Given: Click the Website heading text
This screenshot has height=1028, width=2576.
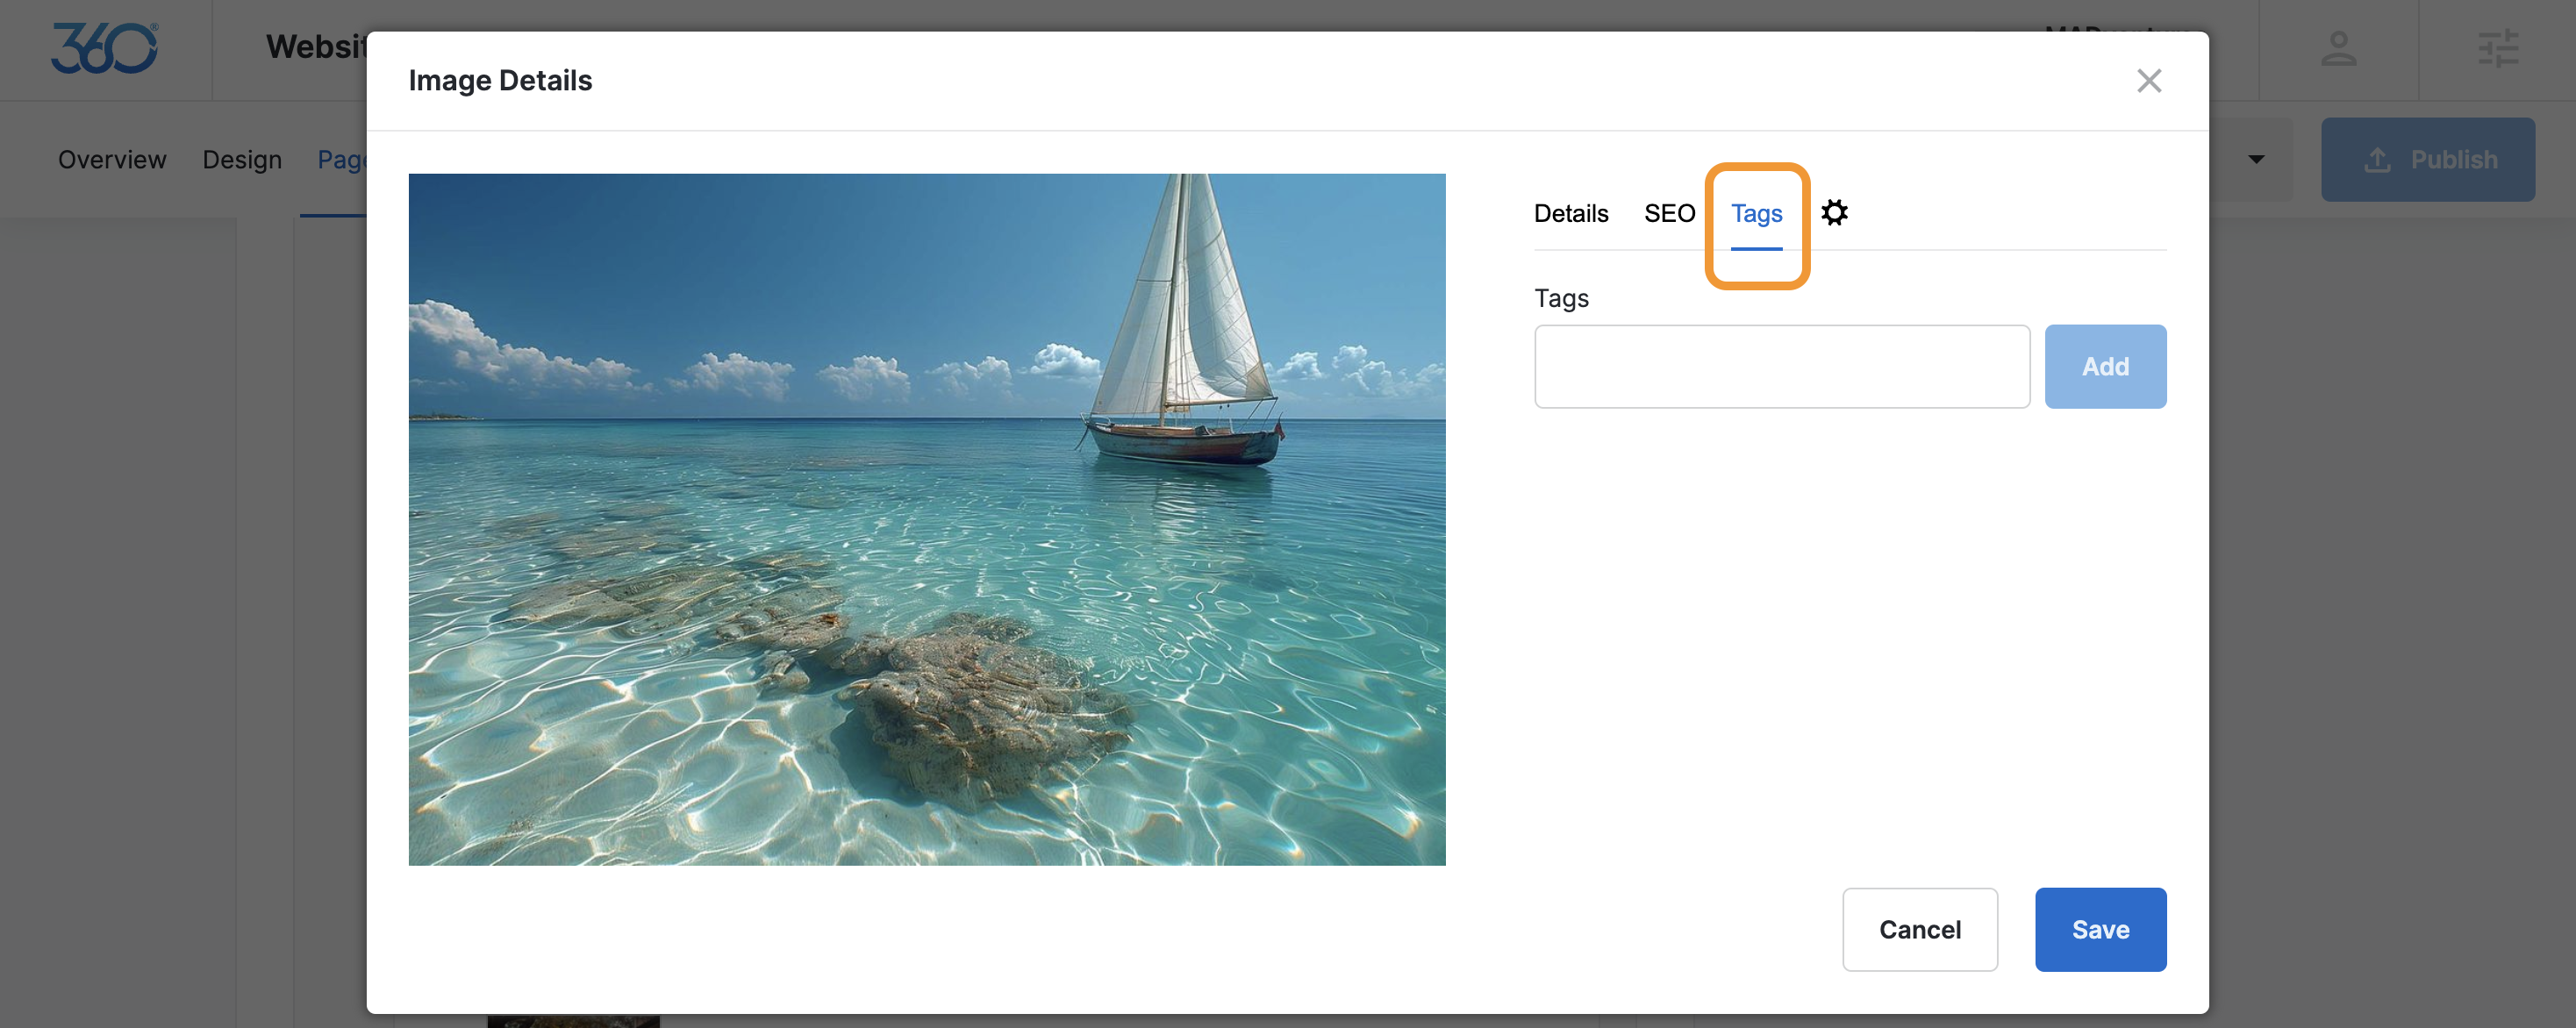Looking at the screenshot, I should pos(315,47).
